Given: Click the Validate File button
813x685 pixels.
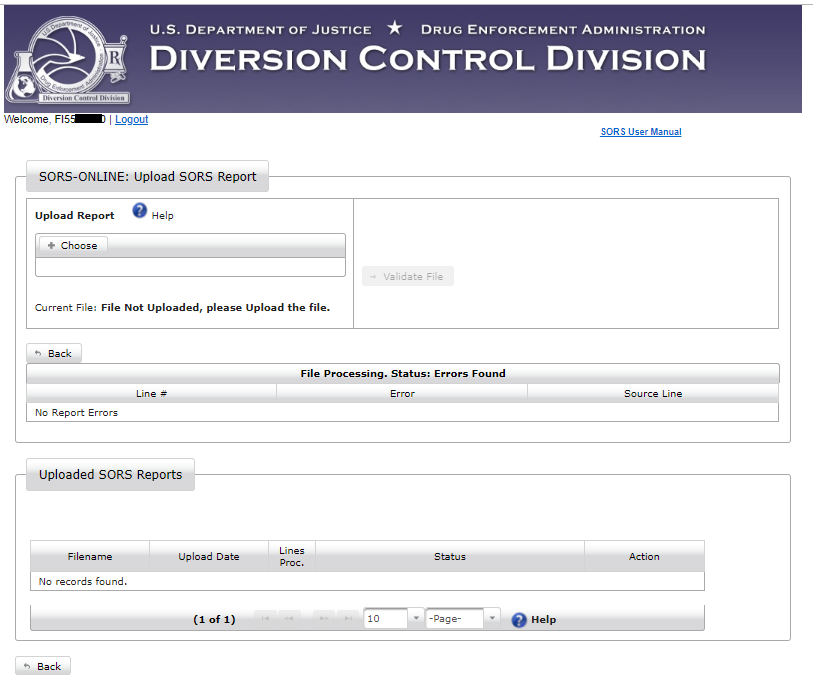Looking at the screenshot, I should (x=408, y=276).
